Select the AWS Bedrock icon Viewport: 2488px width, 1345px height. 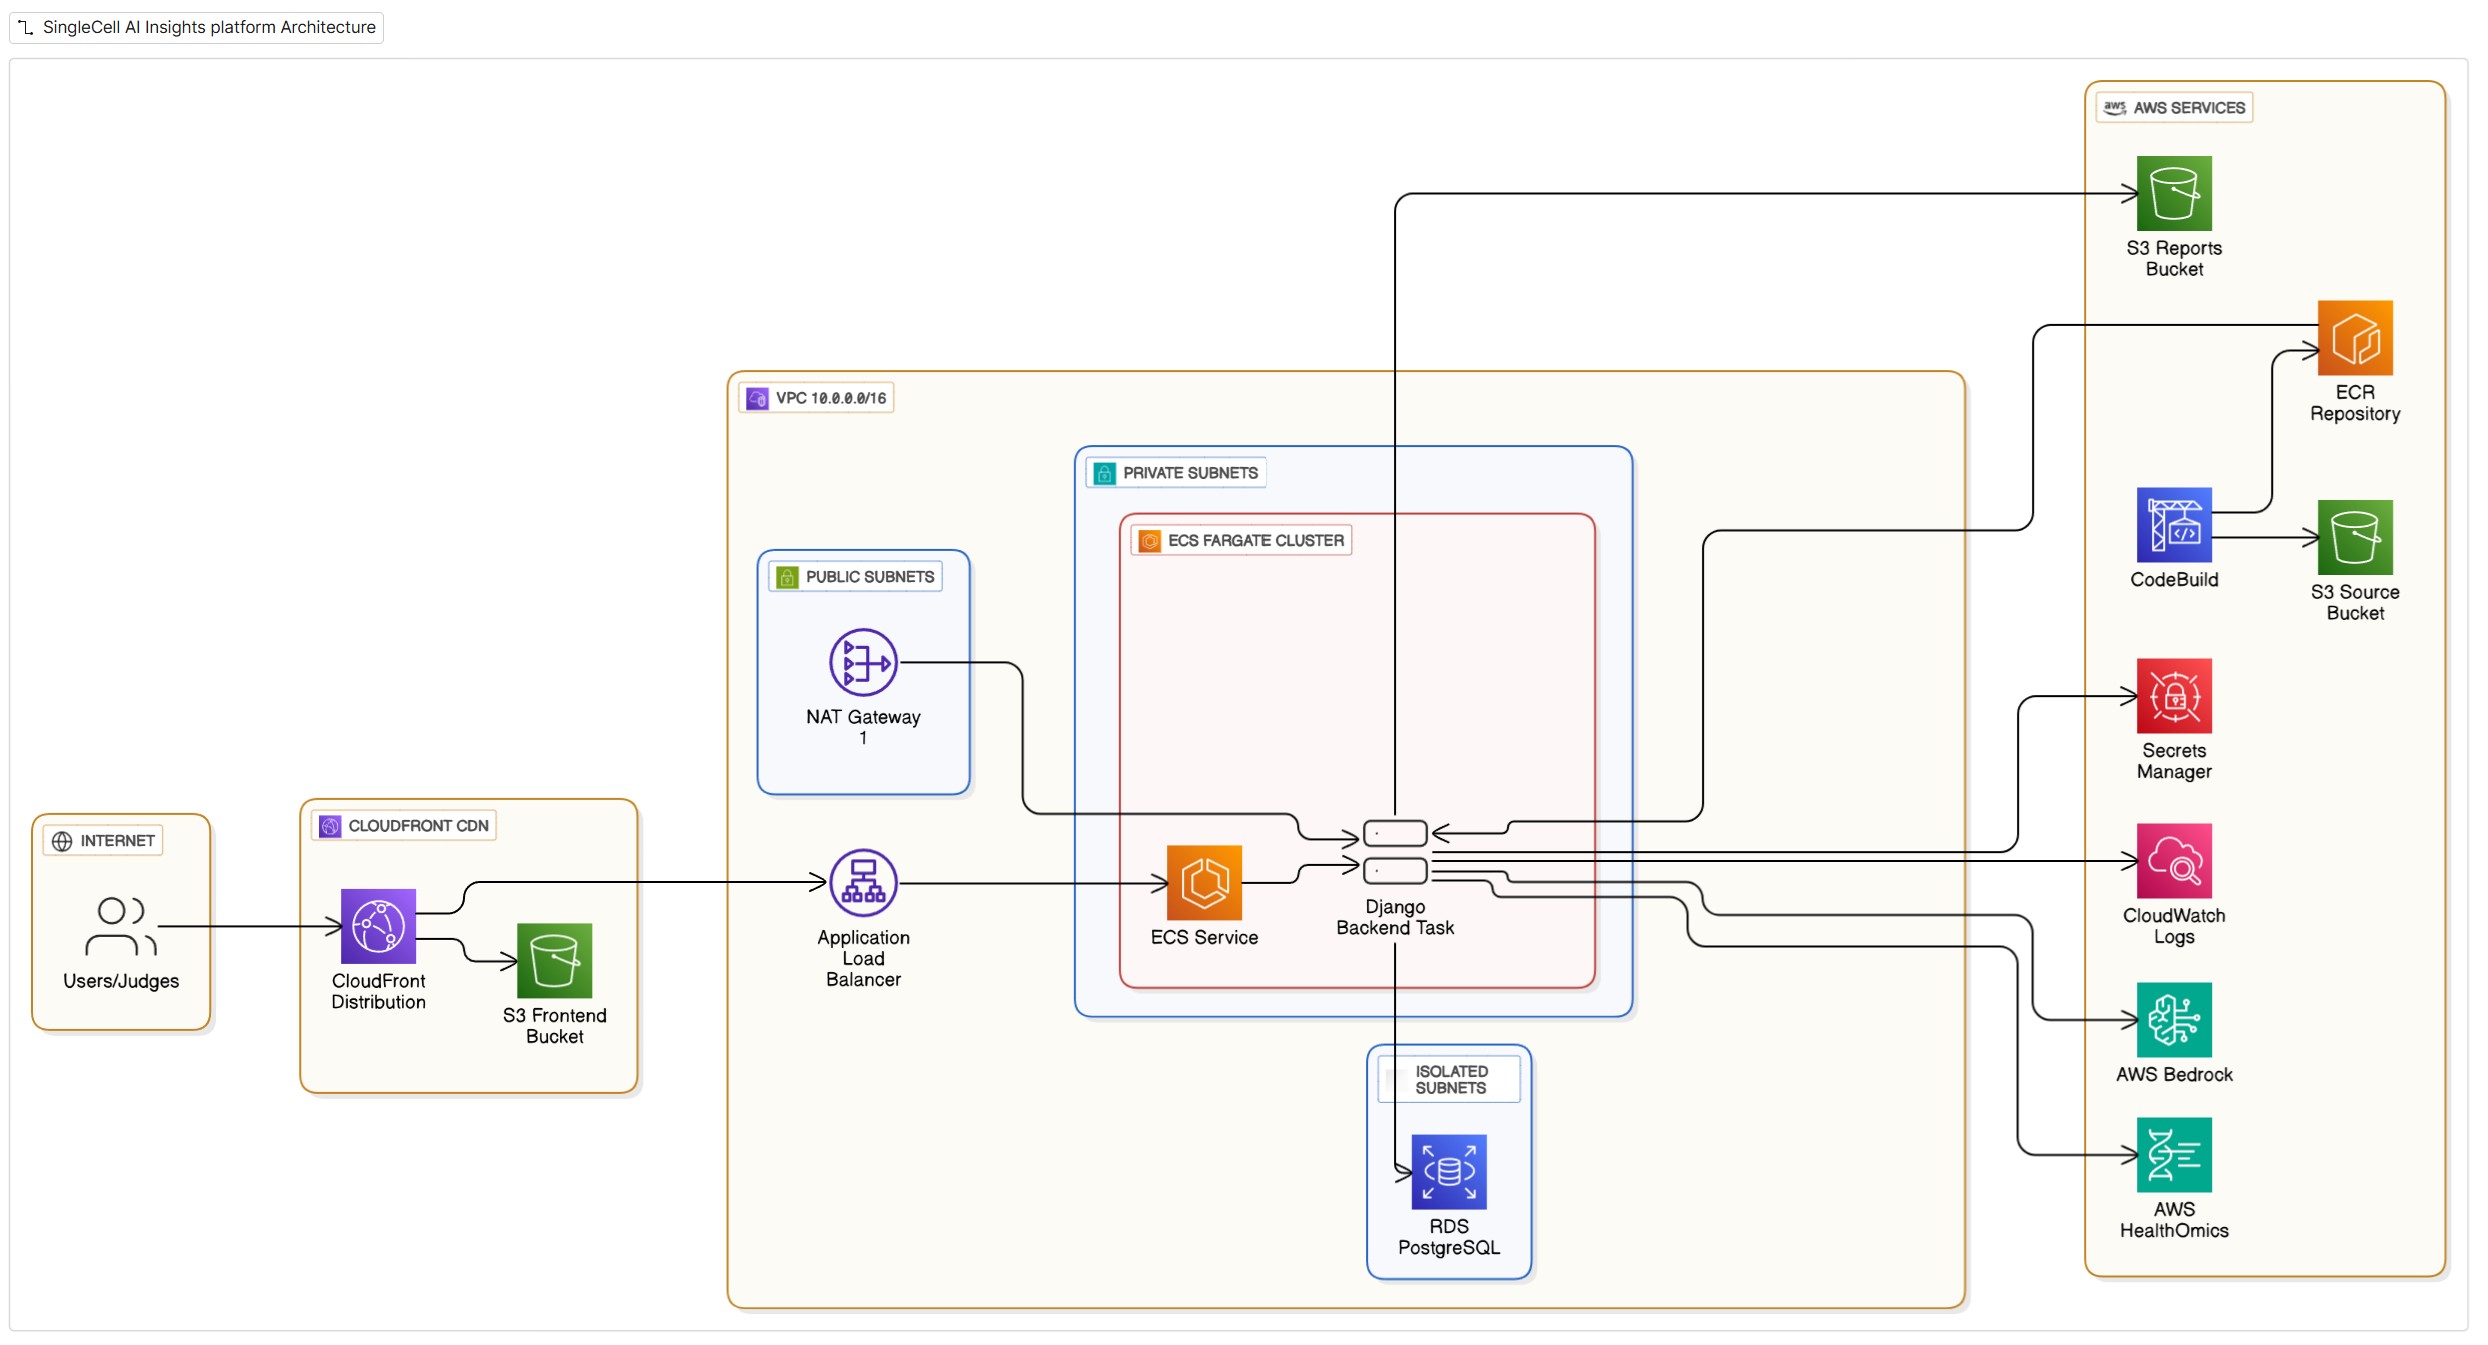coord(2173,1020)
